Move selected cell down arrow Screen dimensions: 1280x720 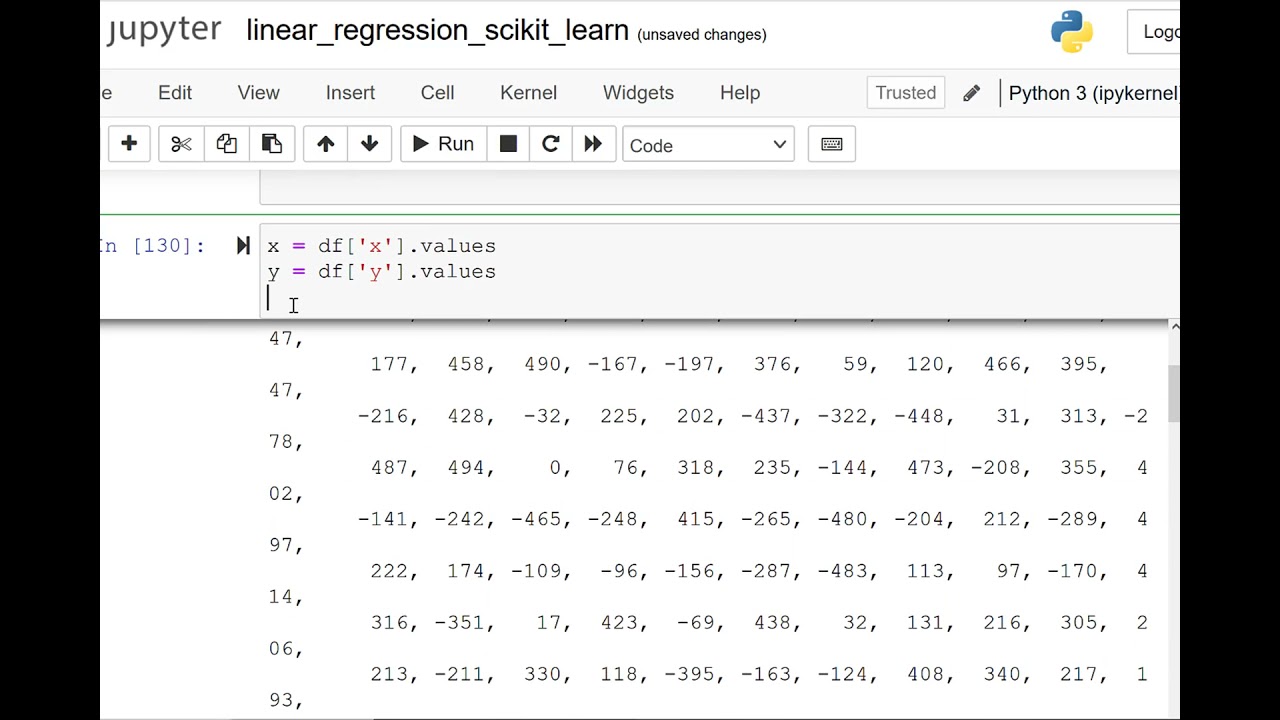(x=369, y=144)
